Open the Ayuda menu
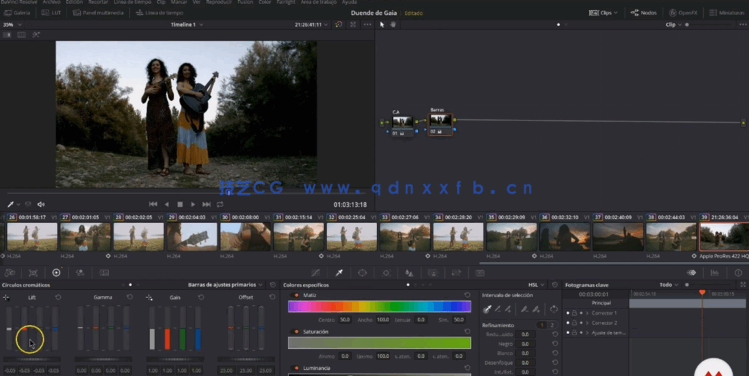The width and height of the screenshot is (749, 376). 349,2
